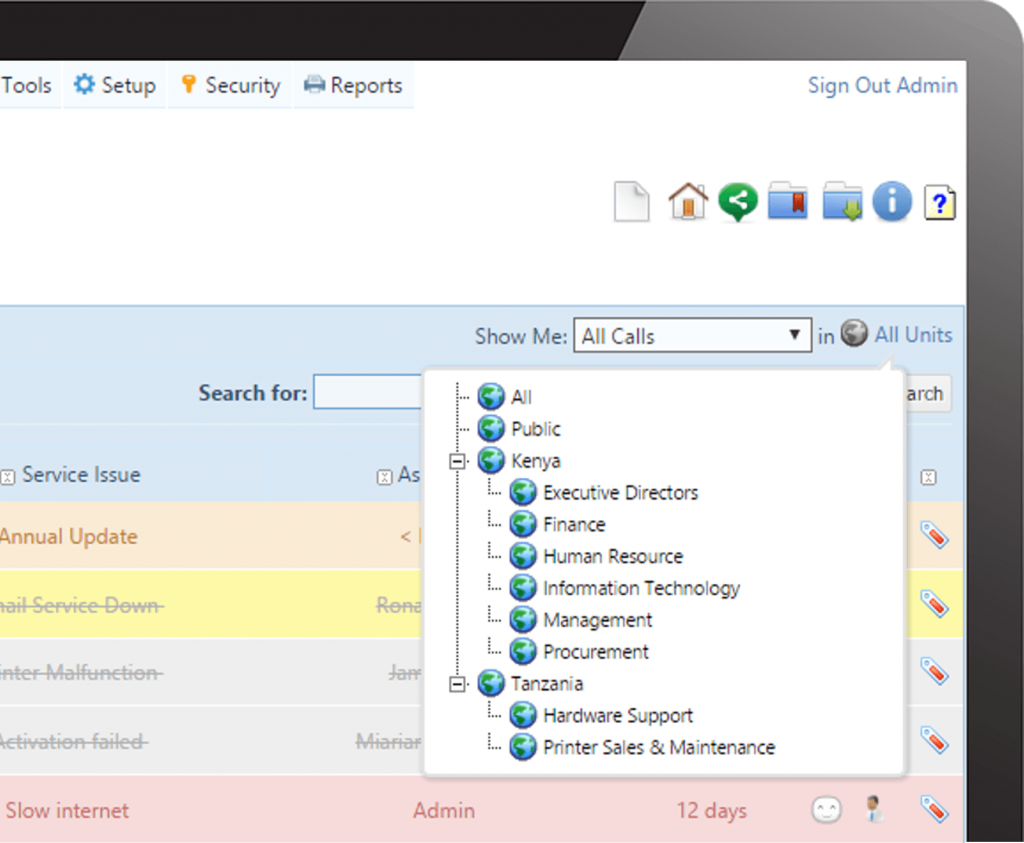1024x843 pixels.
Task: Click the question mark help icon
Action: [940, 202]
